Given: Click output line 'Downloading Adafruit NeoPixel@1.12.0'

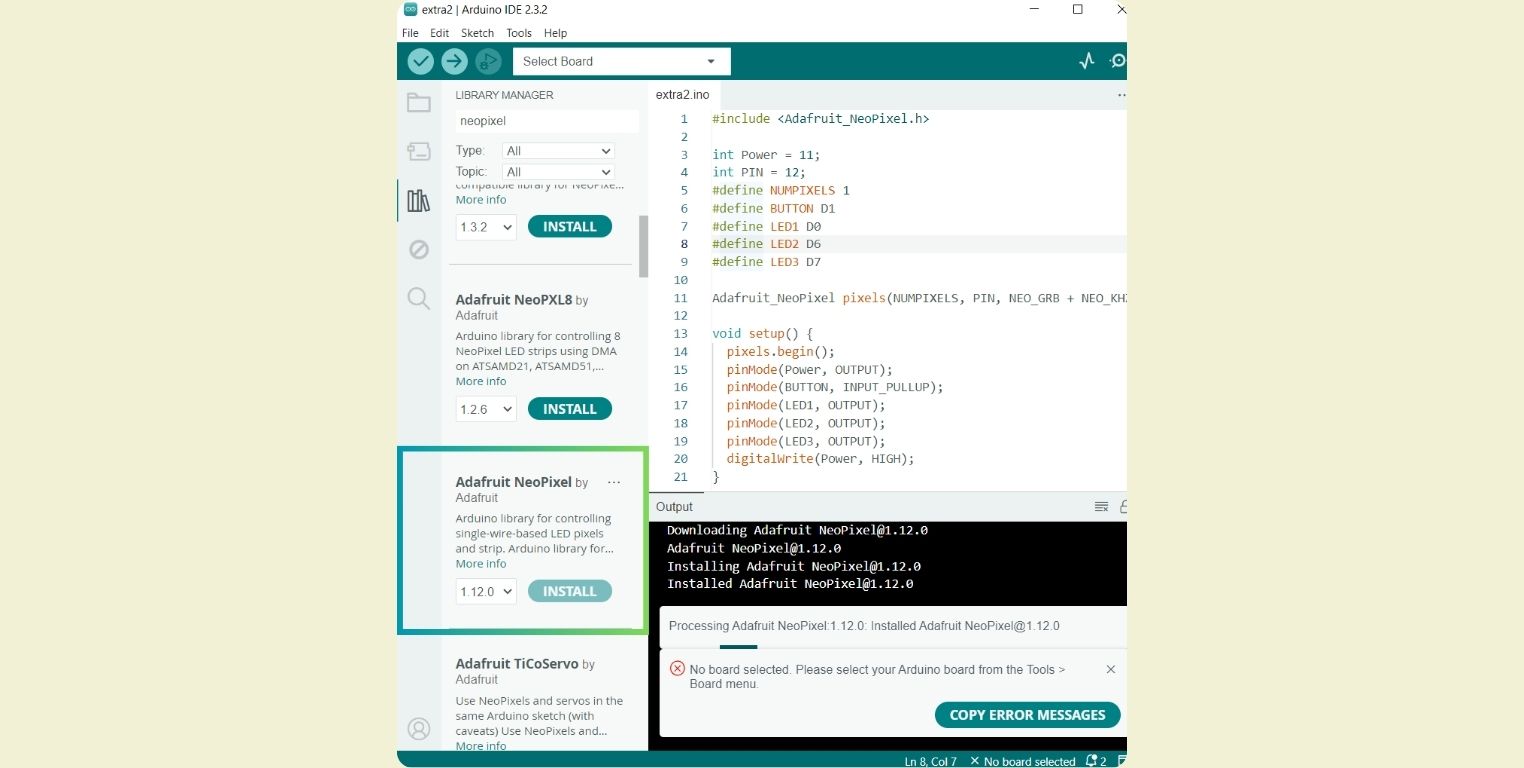Looking at the screenshot, I should [x=797, y=530].
